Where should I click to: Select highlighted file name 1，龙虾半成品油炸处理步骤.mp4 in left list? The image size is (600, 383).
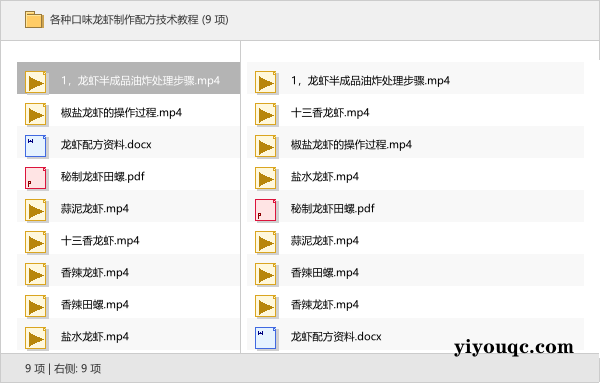tap(140, 81)
